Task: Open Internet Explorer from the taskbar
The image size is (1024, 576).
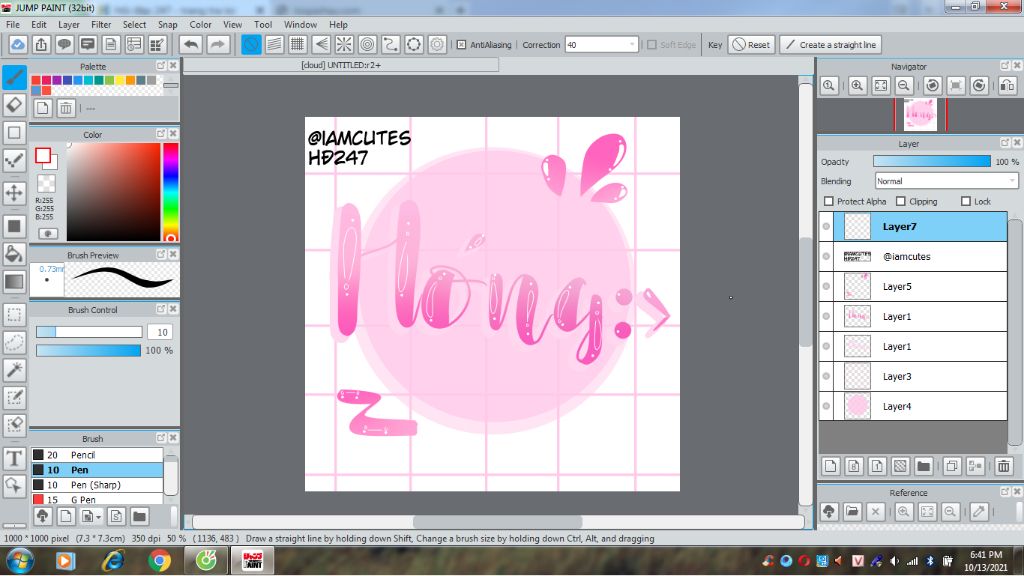Action: pyautogui.click(x=112, y=560)
